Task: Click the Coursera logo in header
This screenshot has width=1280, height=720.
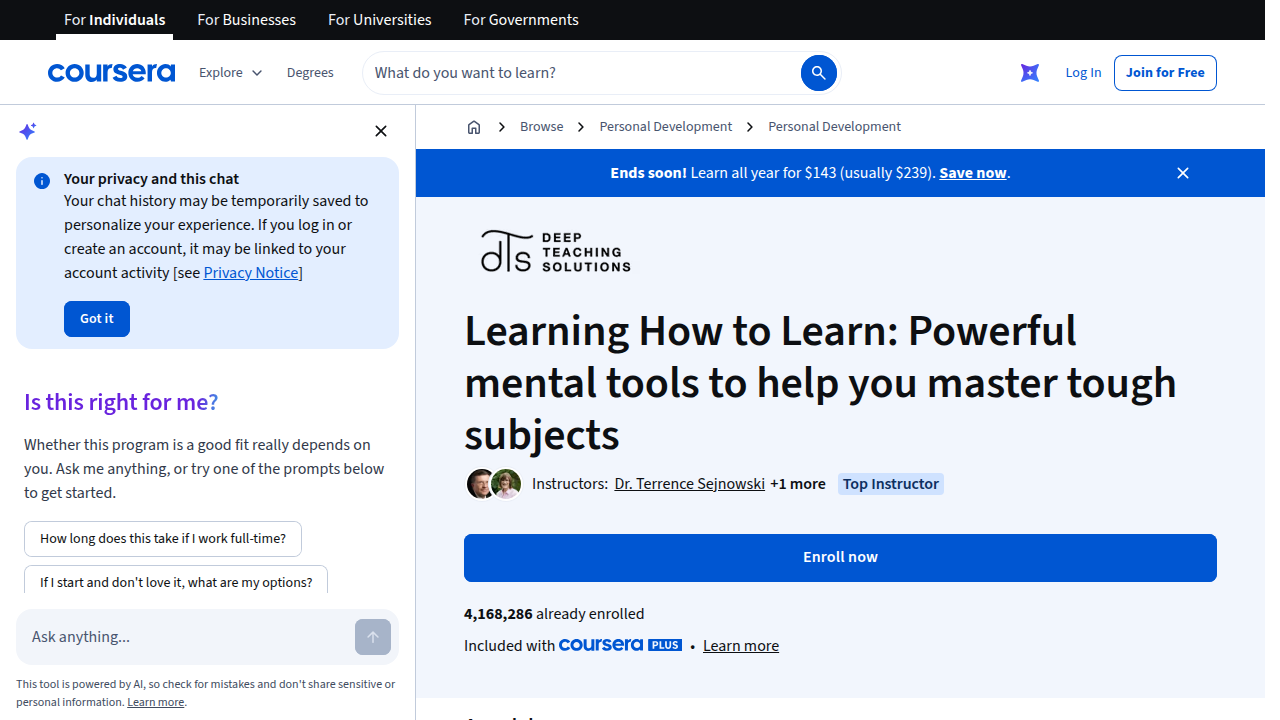Action: [x=111, y=73]
